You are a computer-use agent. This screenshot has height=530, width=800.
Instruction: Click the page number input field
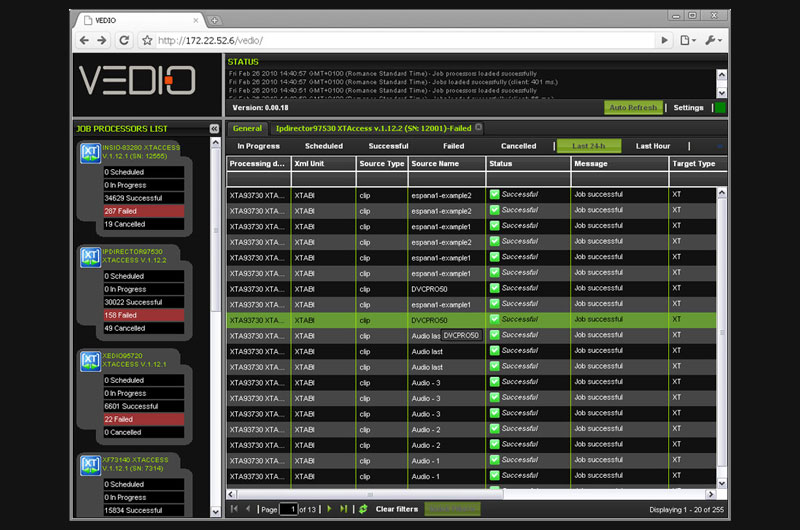[x=288, y=509]
